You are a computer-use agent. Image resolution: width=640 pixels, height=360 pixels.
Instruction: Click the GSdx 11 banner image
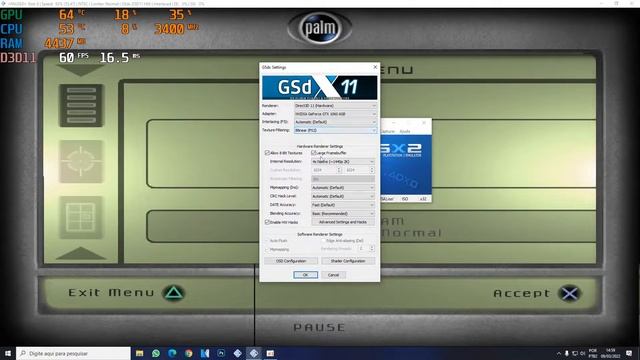click(320, 87)
